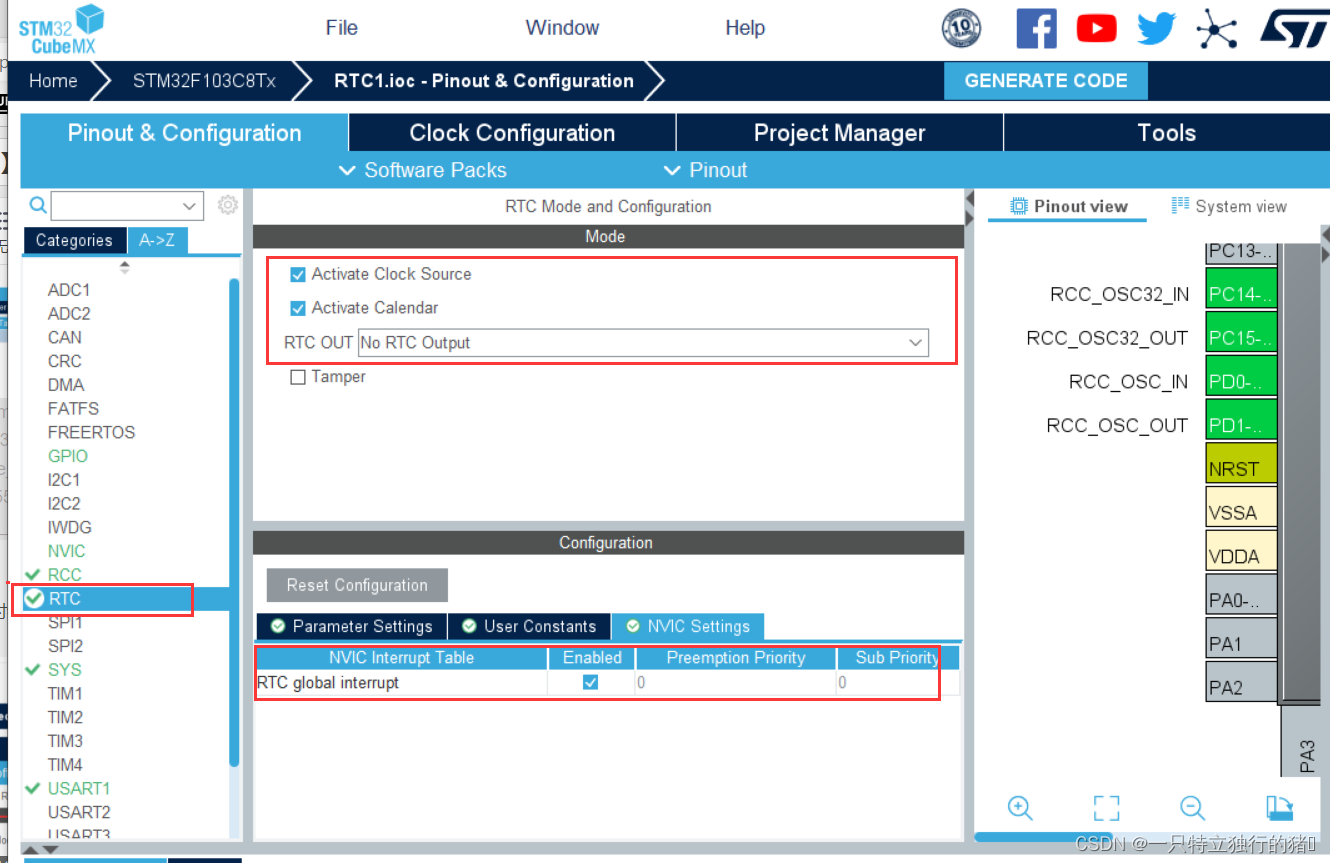
Task: Click the Preemption Priority column header
Action: pos(736,658)
